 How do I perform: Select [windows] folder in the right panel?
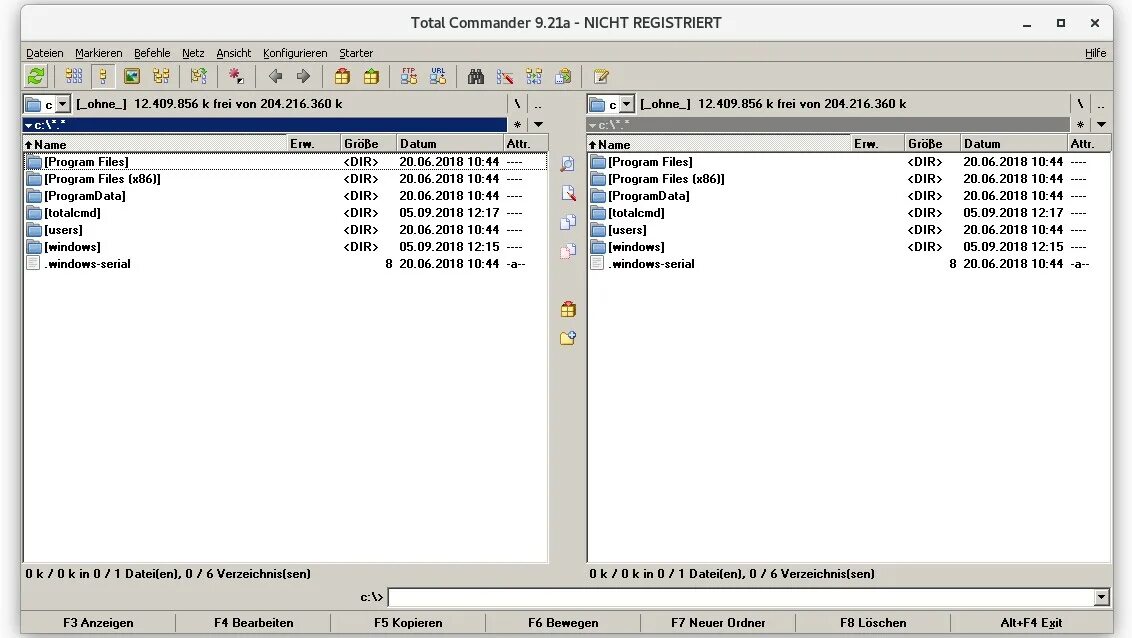pyautogui.click(x=848, y=247)
